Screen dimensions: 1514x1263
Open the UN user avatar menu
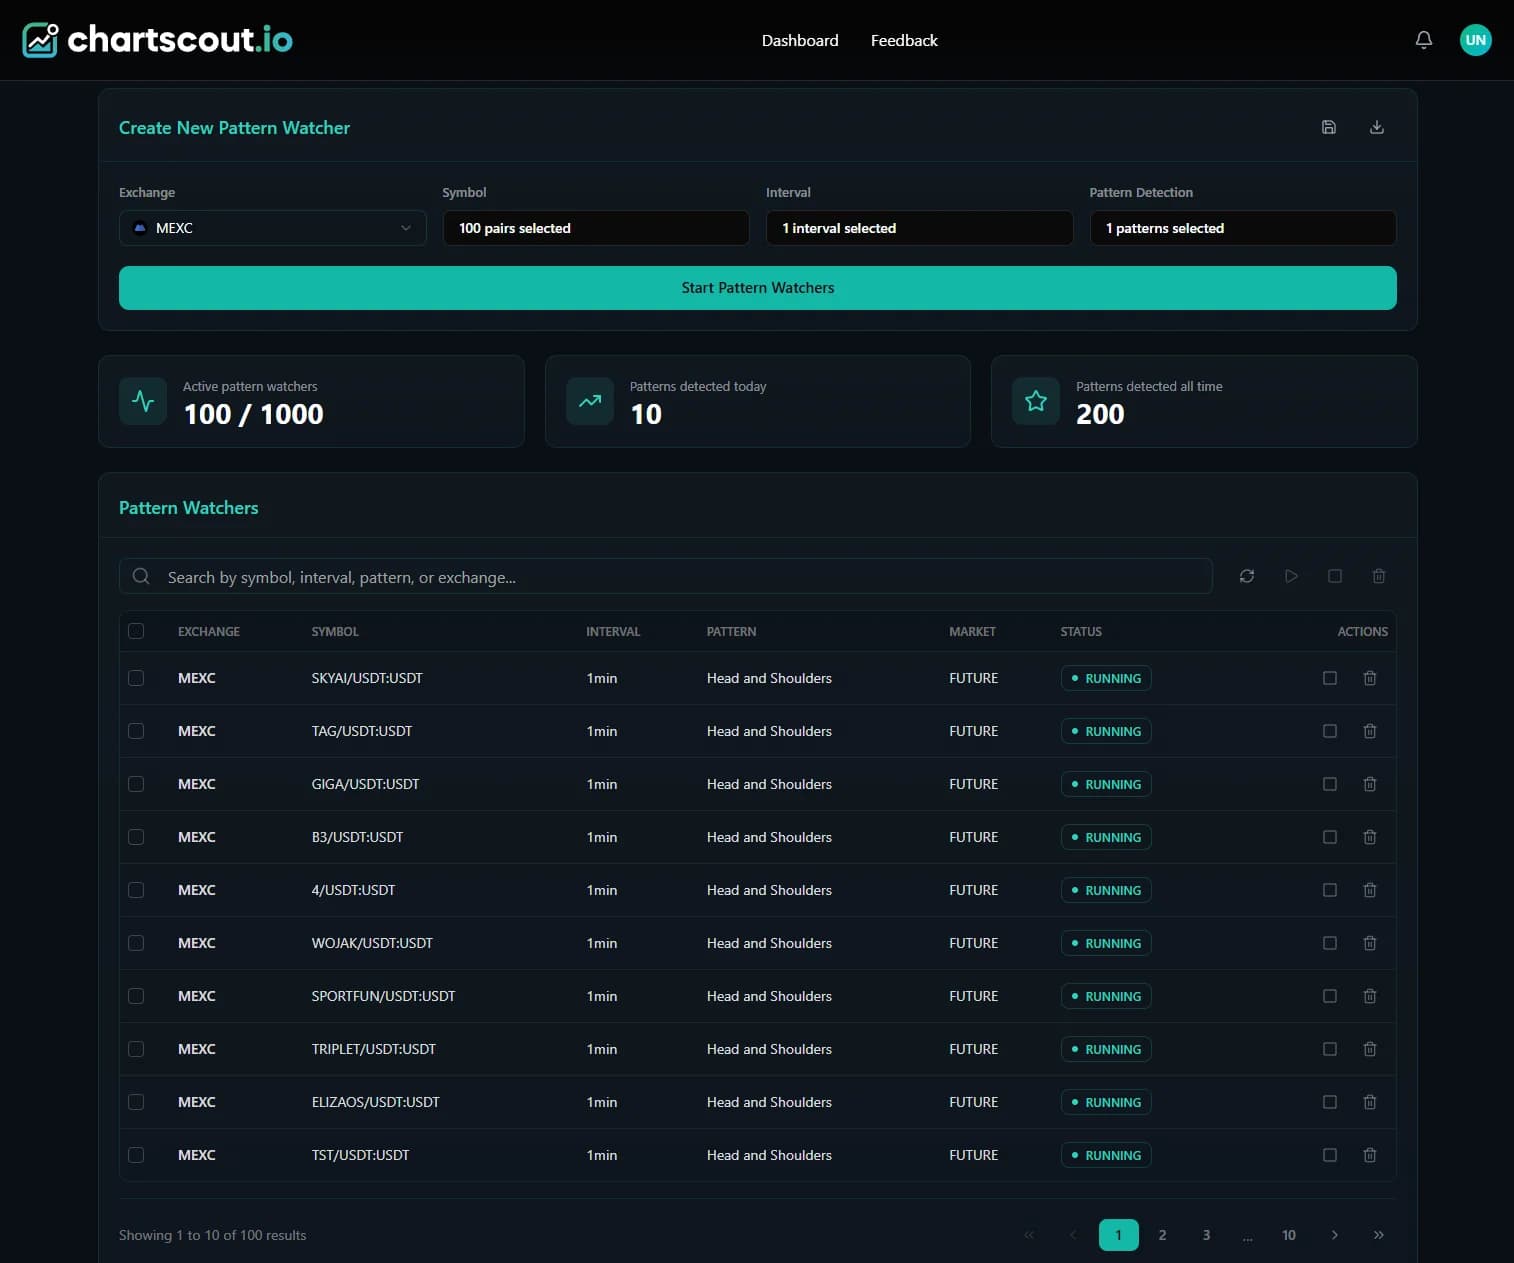[1475, 40]
